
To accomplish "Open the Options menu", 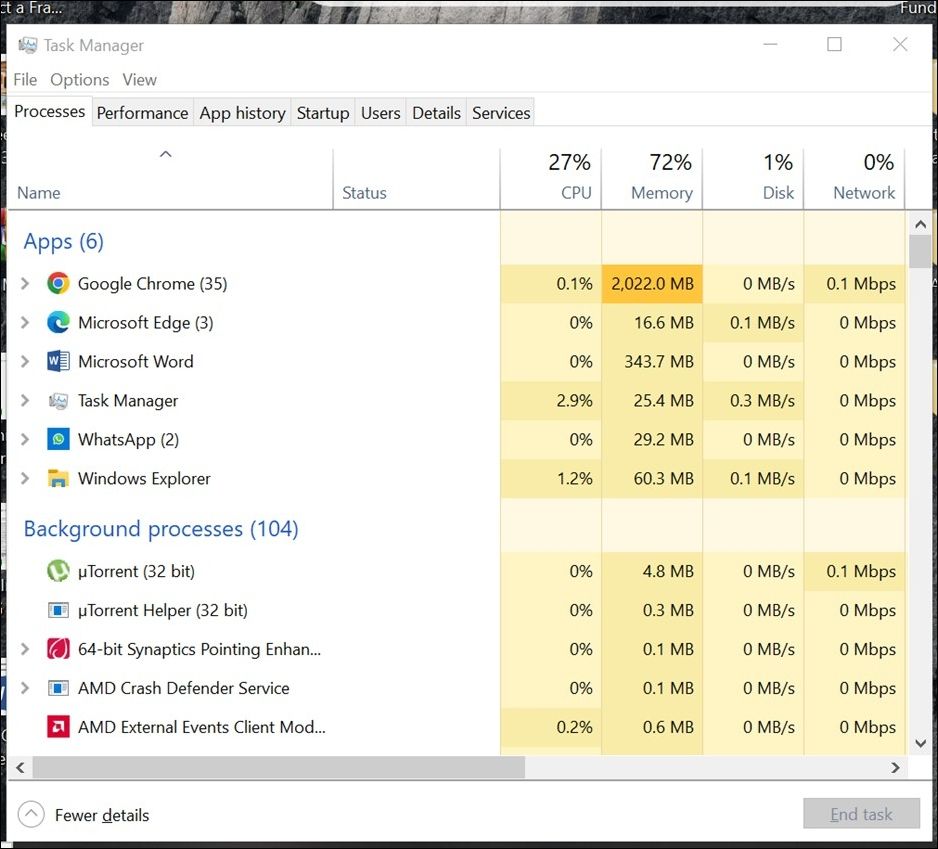I will click(80, 80).
